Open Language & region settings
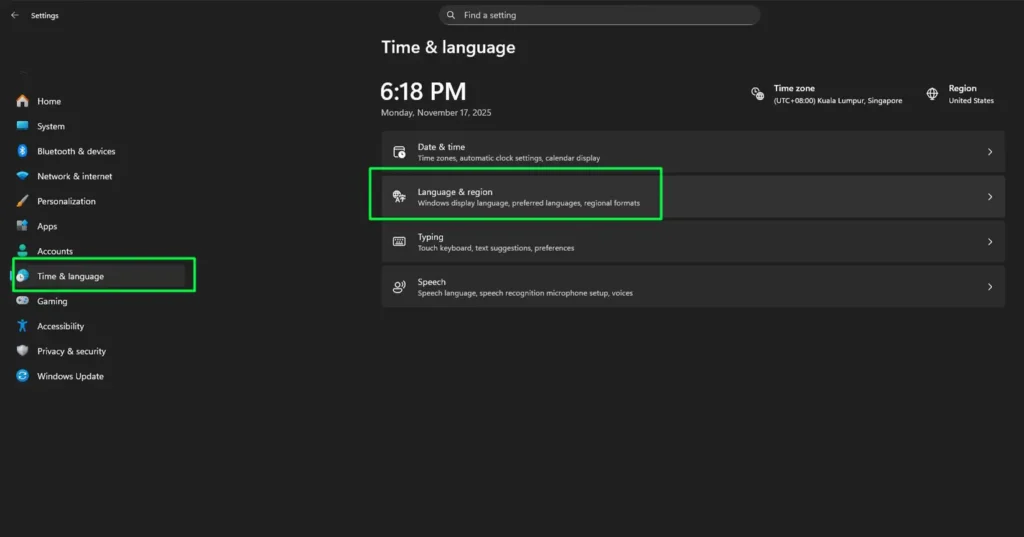1024x537 pixels. click(x=693, y=197)
